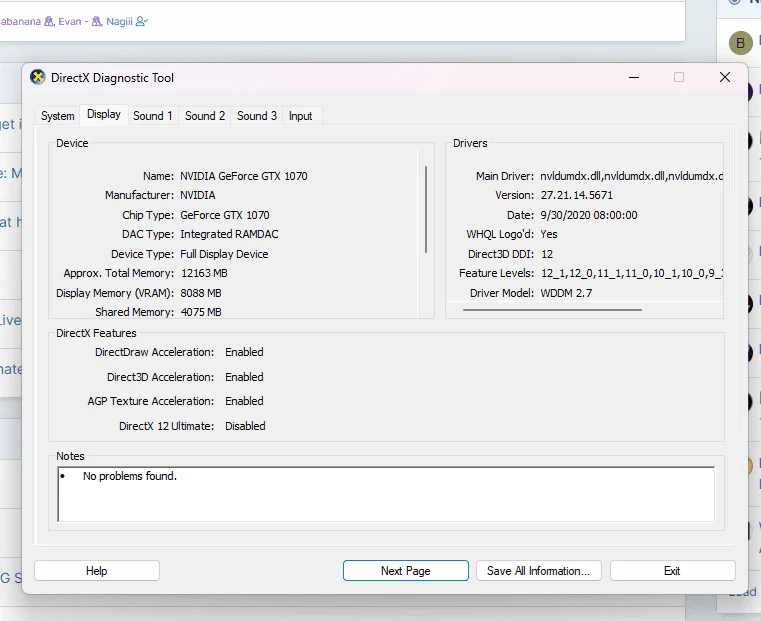Screen dimensions: 761x621
Task: Click inside the Notes text box
Action: [386, 494]
